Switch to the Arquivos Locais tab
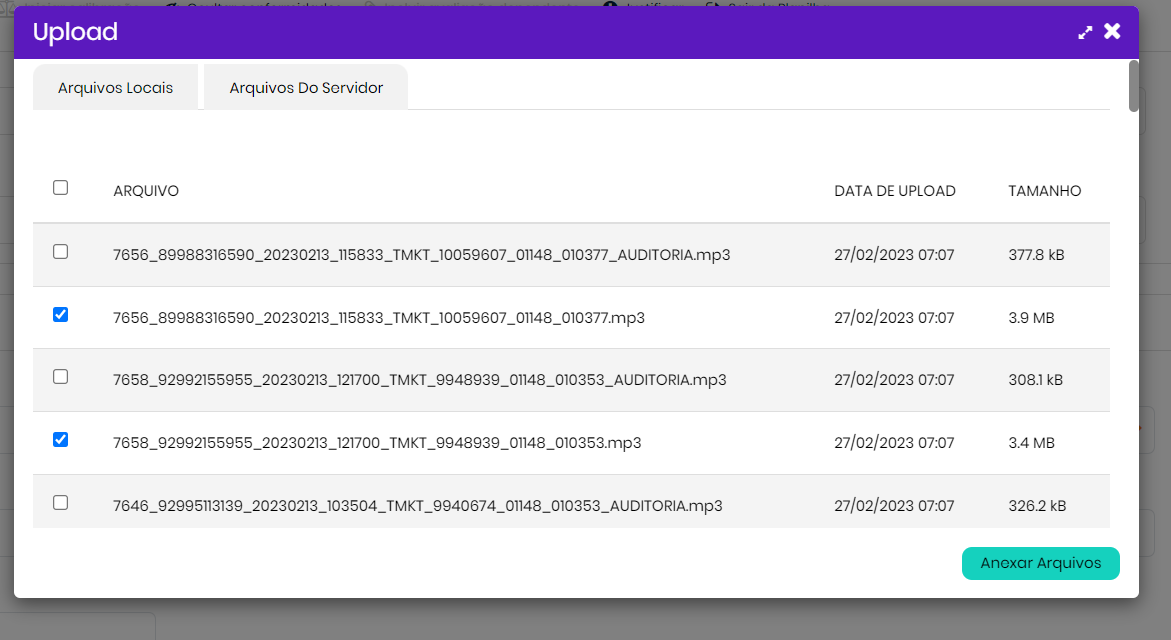 pyautogui.click(x=115, y=88)
